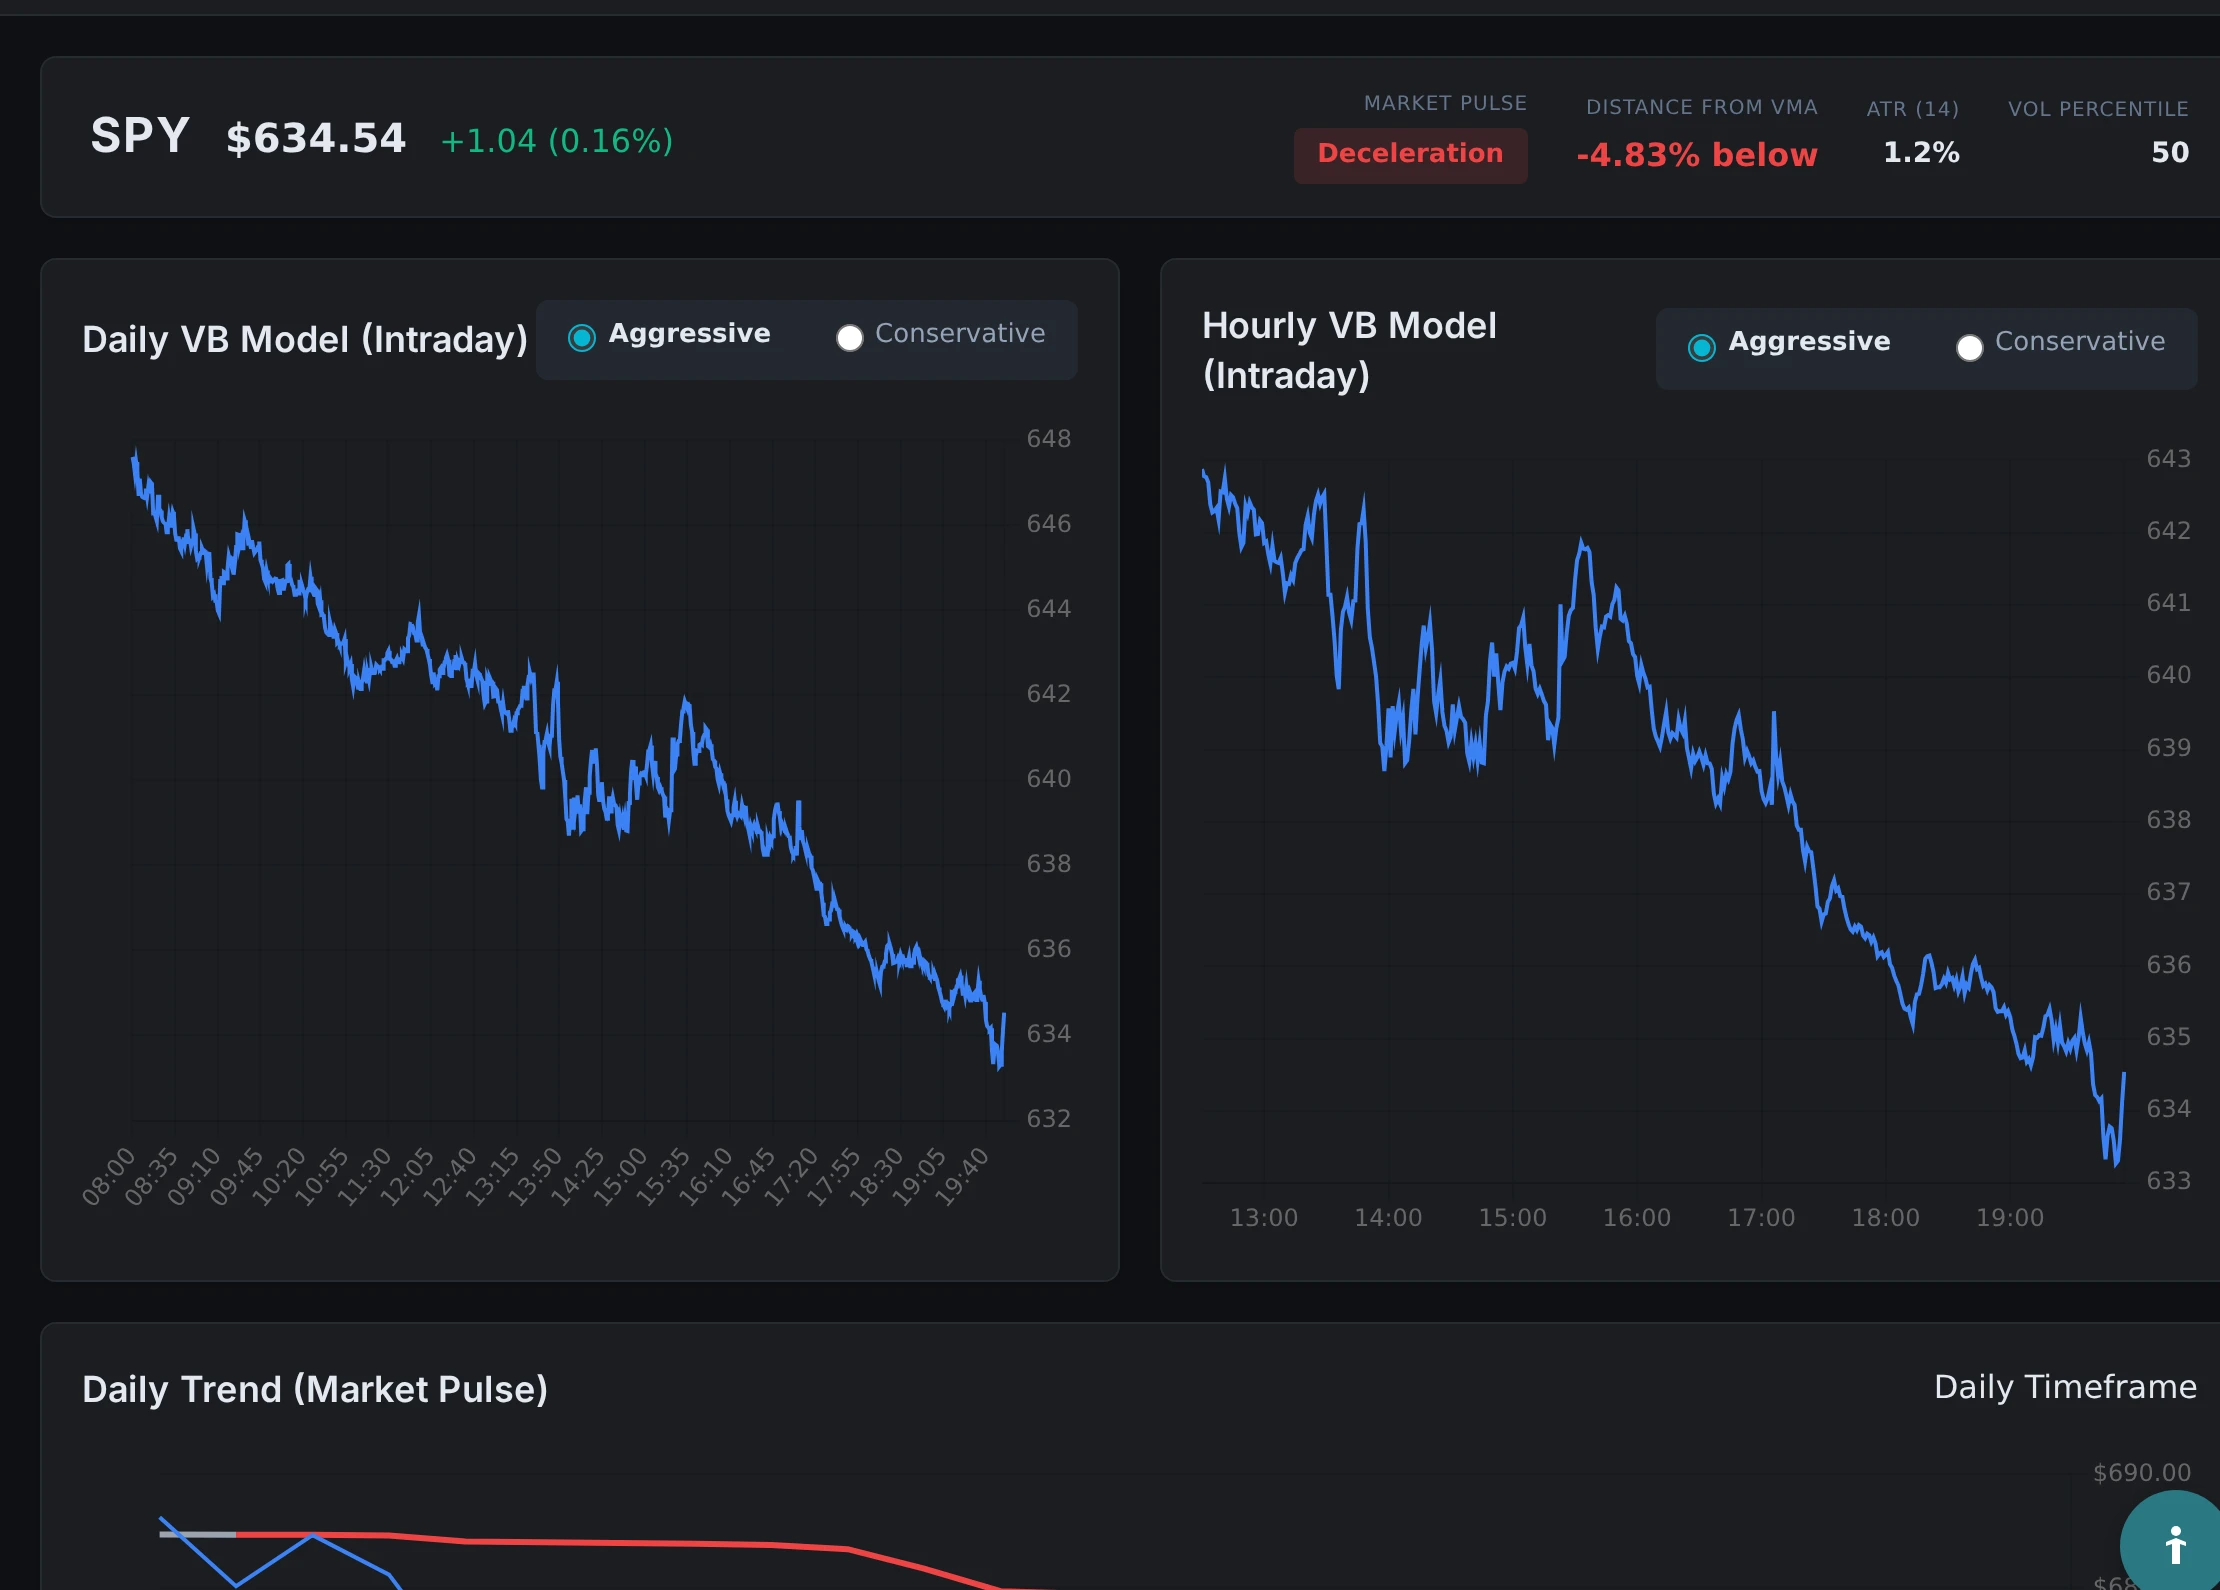Click the 1.2% ATR value

(1921, 152)
